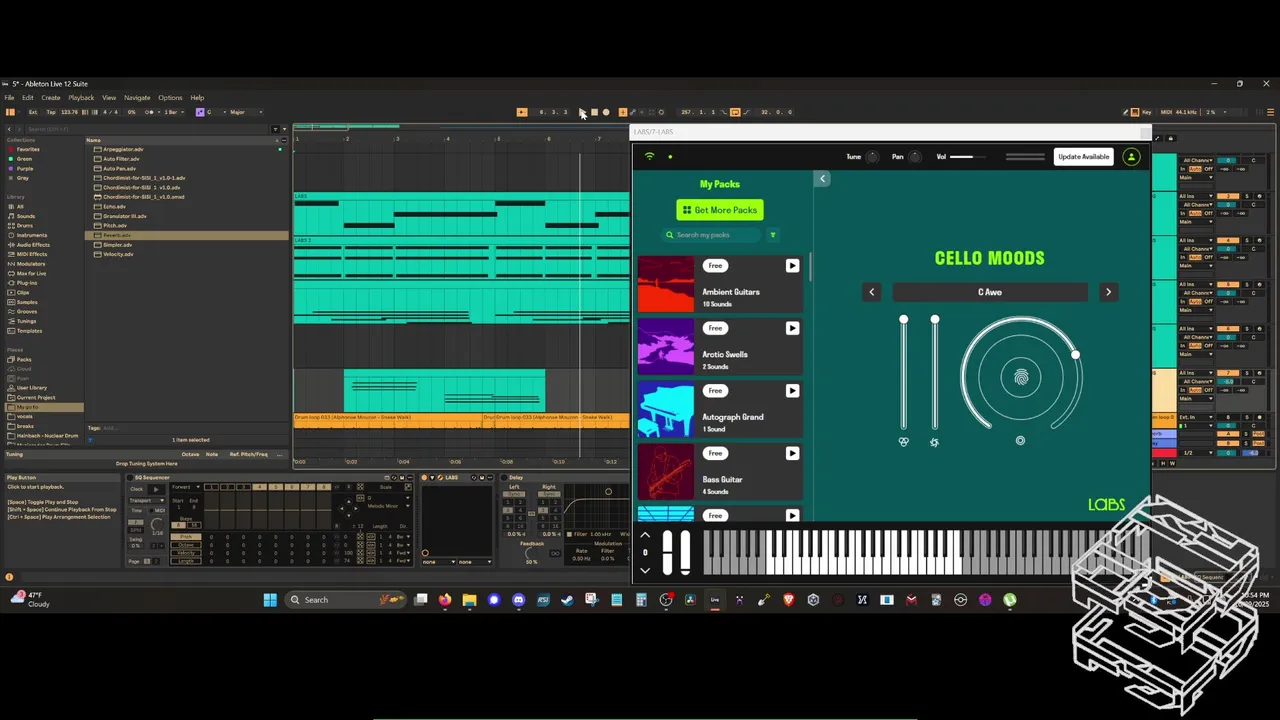1280x720 pixels.
Task: Select Instruments in the browser library
Action: [31, 235]
